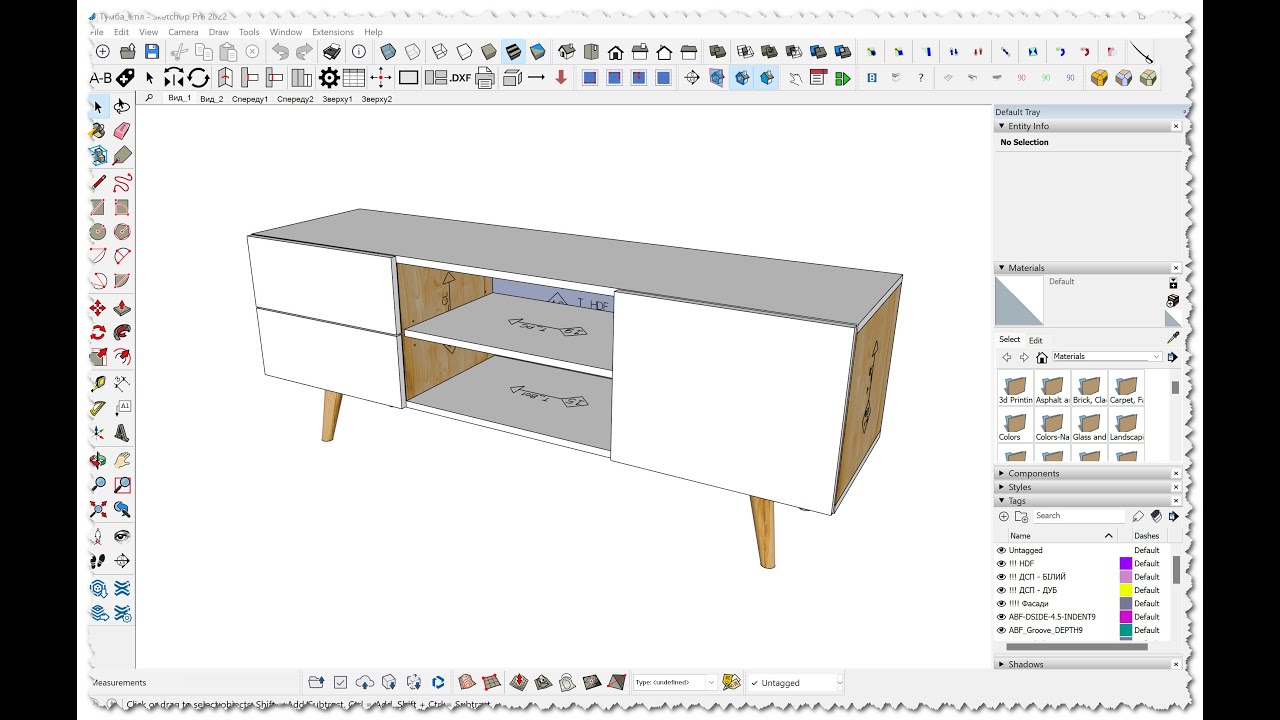This screenshot has width=1280, height=720.
Task: Click the Save floppy disk icon
Action: 152,52
